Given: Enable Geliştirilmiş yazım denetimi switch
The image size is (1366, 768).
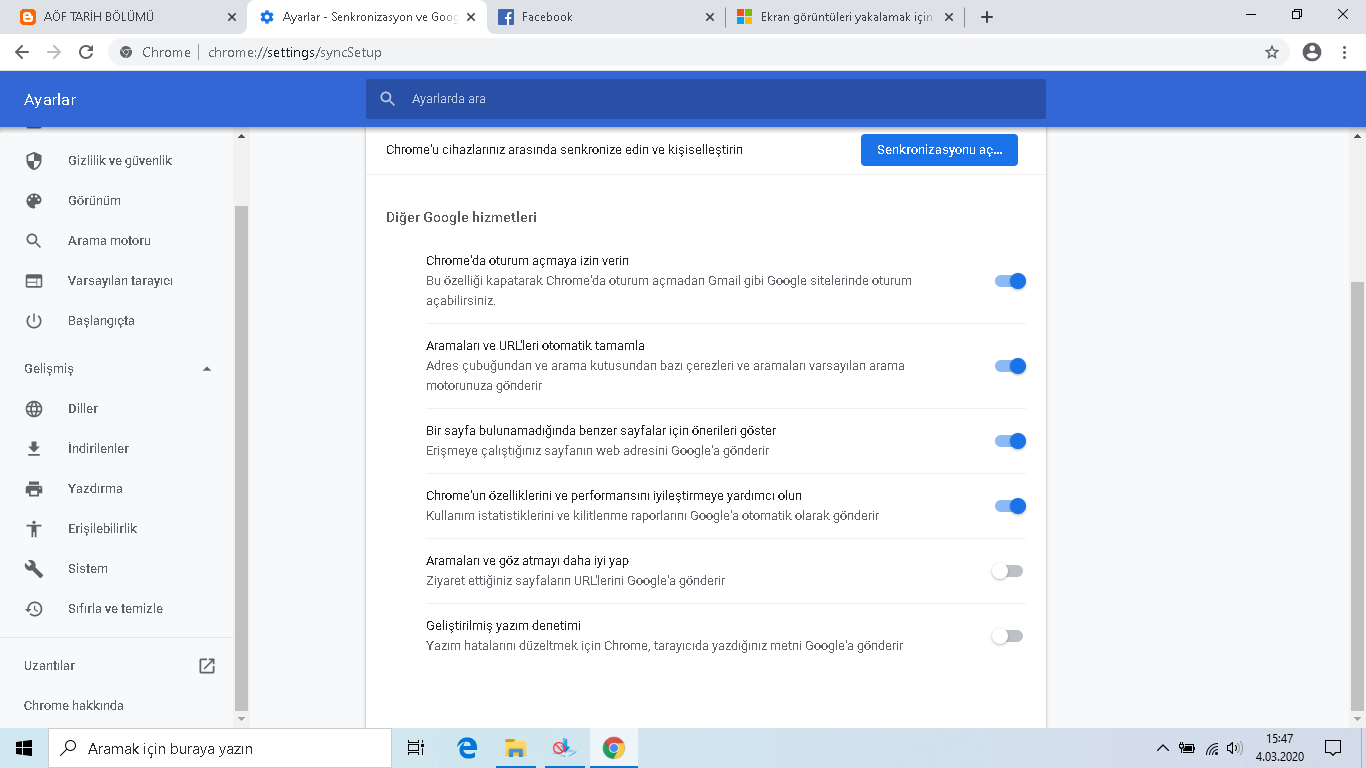Looking at the screenshot, I should (1007, 636).
